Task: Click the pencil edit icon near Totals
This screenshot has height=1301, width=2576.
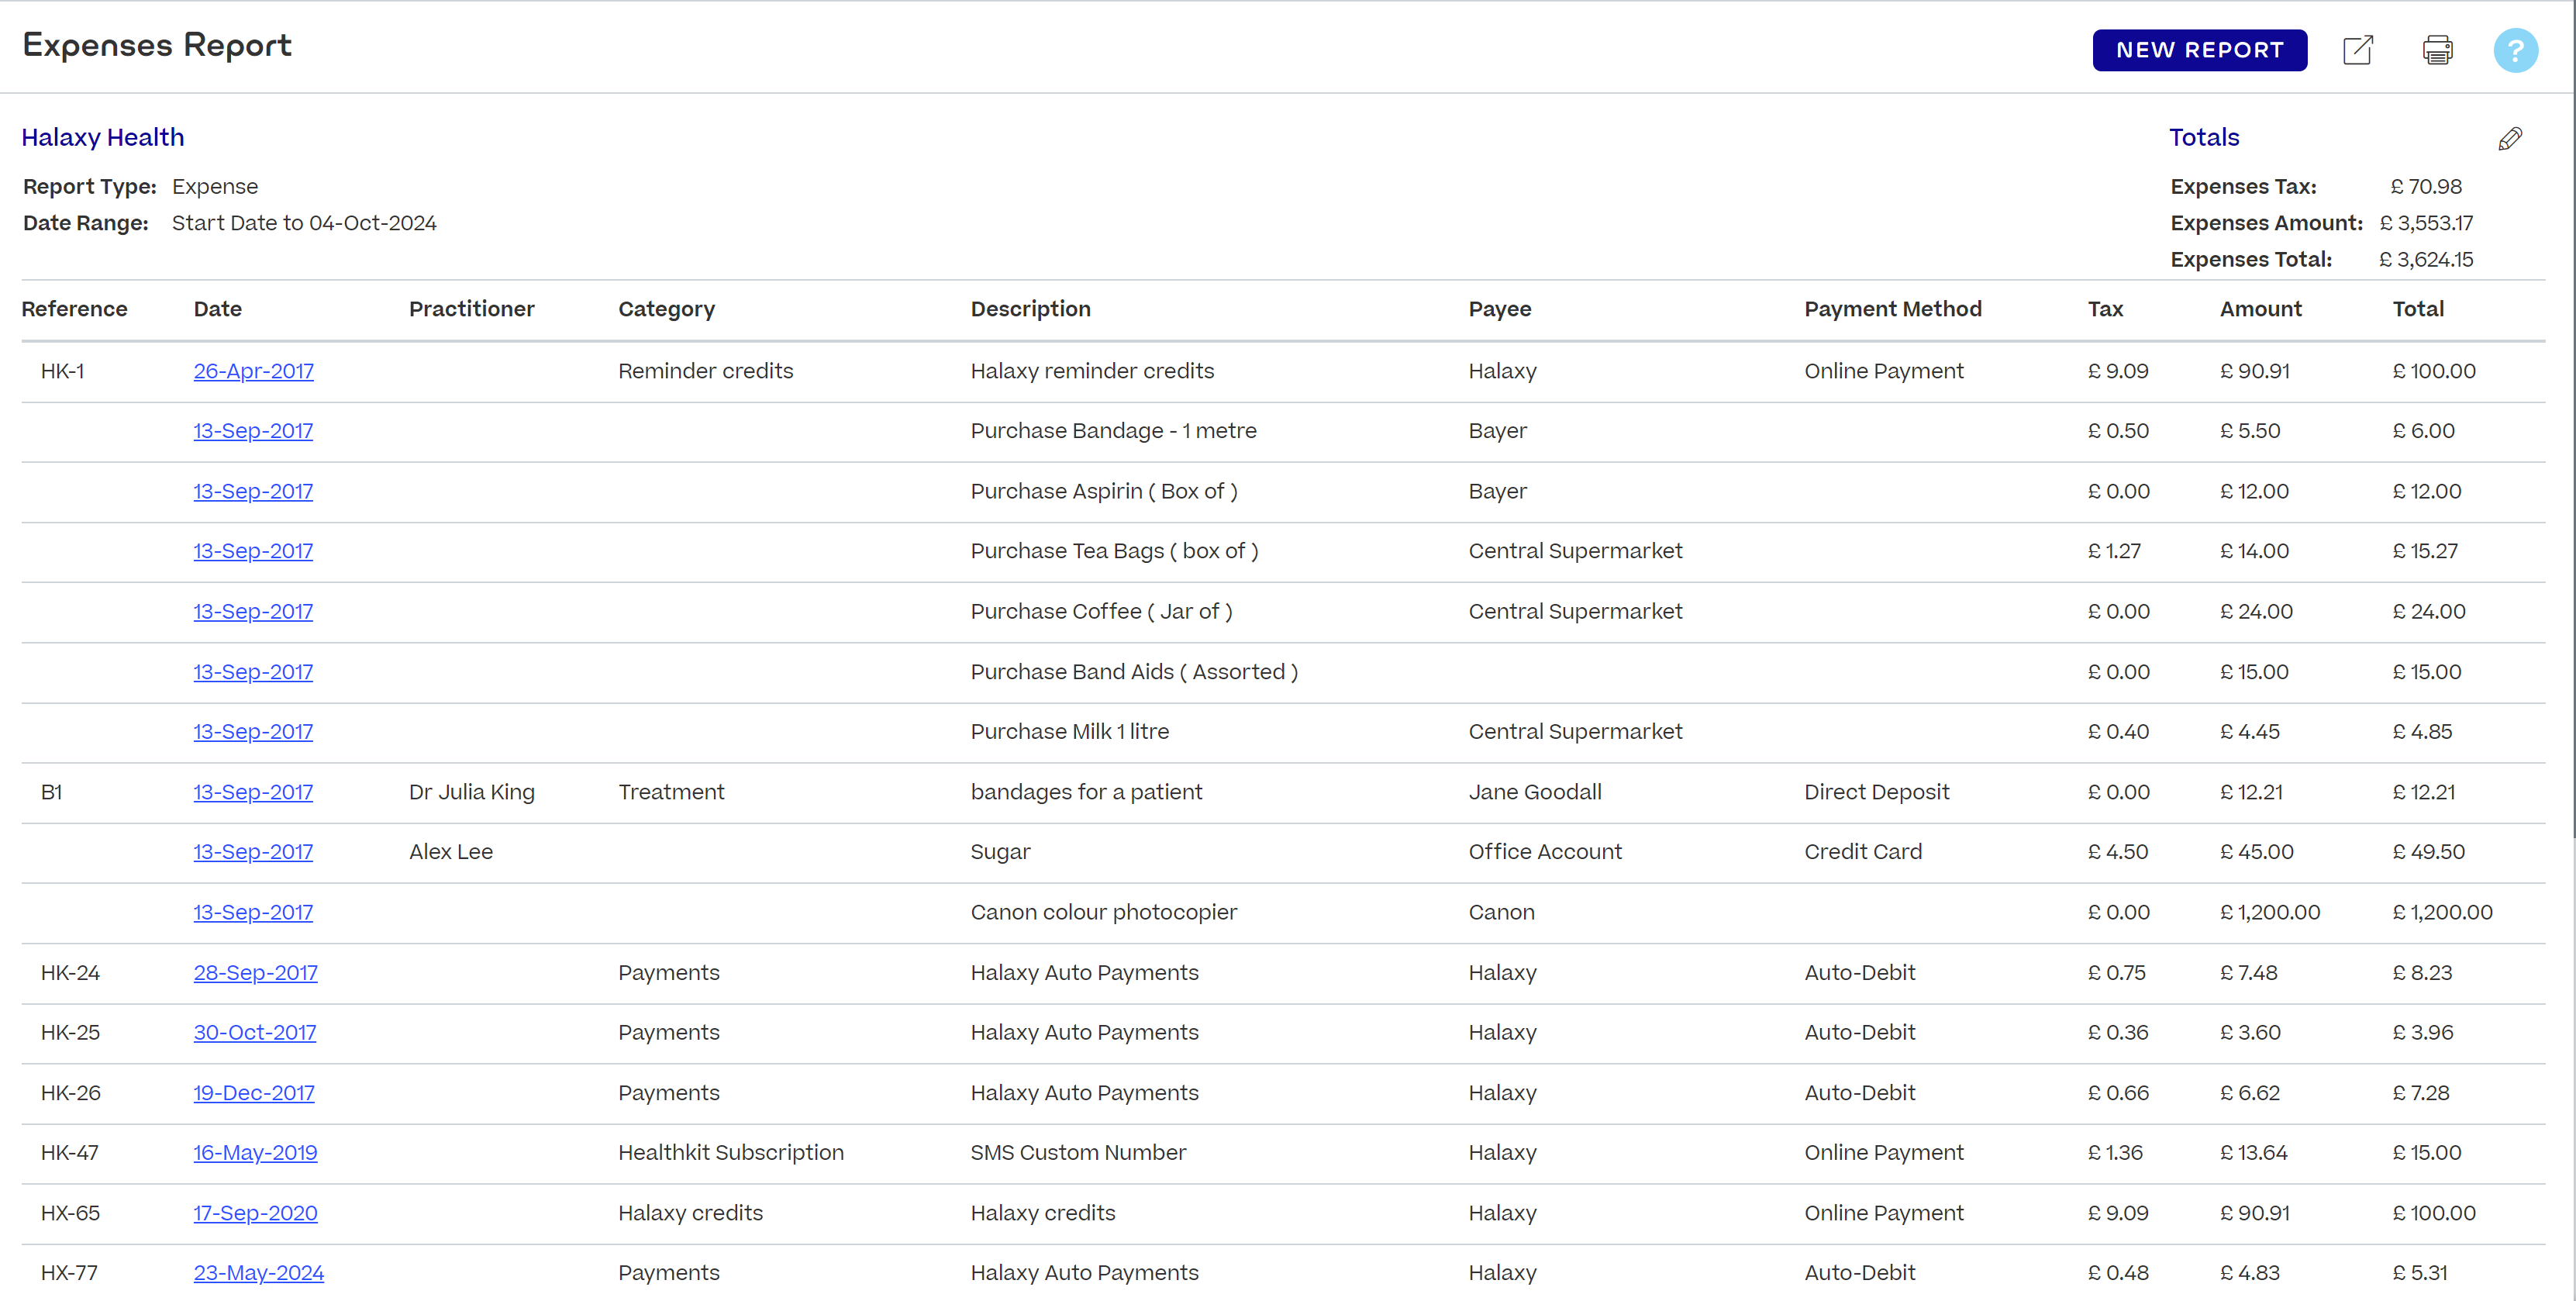Action: click(x=2510, y=138)
